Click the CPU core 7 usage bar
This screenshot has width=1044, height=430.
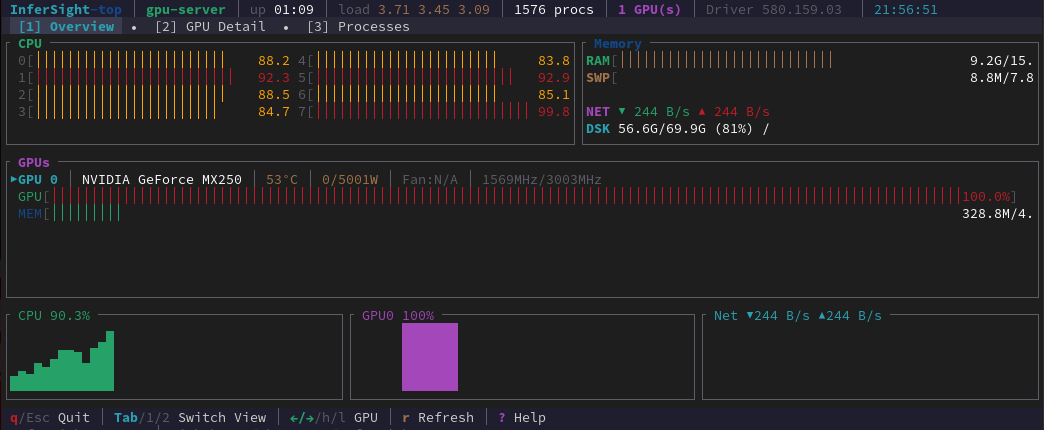[419, 112]
